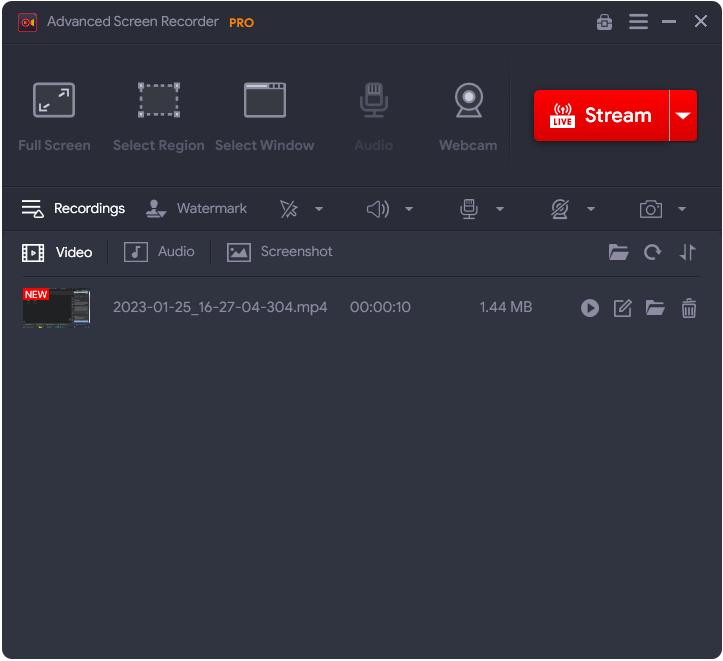Switch to the Screenshot tab
The image size is (723, 661).
[280, 252]
